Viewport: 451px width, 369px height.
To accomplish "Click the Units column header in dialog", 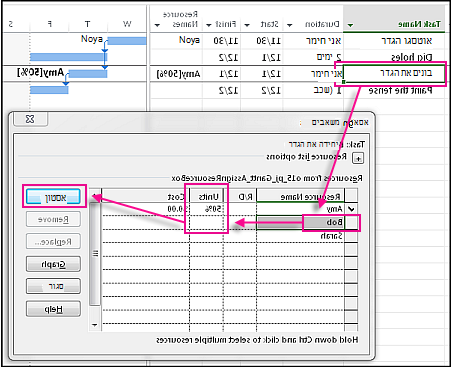I will coord(206,196).
